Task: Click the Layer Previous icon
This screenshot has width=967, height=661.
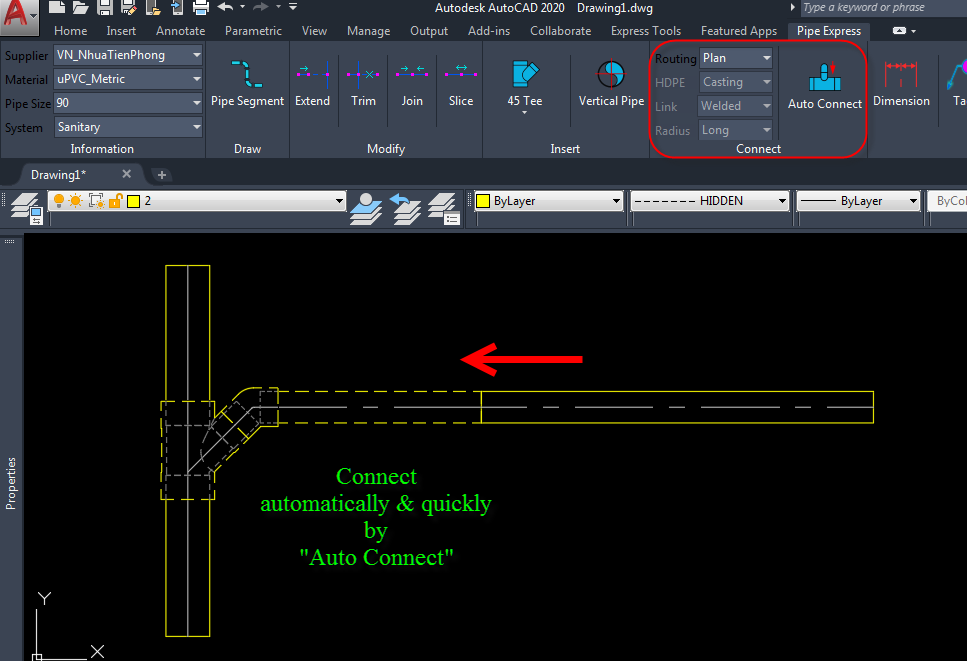Action: pyautogui.click(x=405, y=208)
